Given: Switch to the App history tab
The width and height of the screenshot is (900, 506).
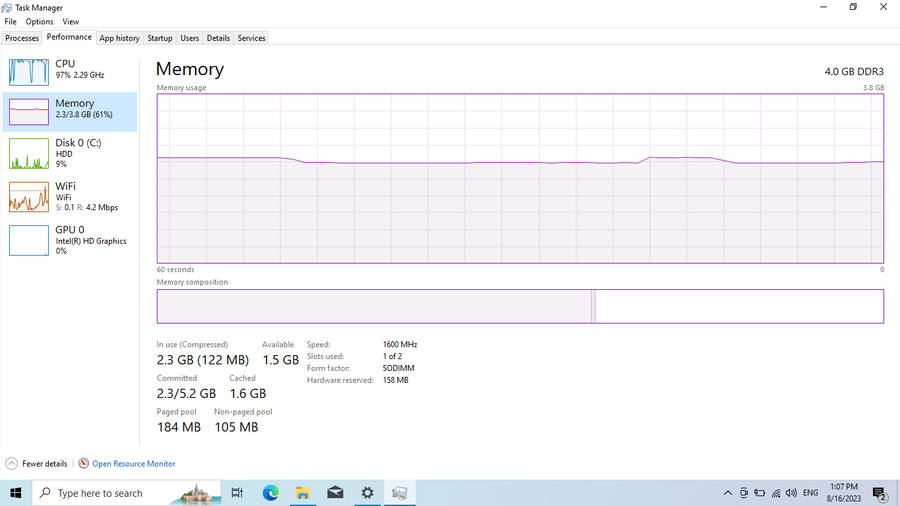Looking at the screenshot, I should (119, 38).
